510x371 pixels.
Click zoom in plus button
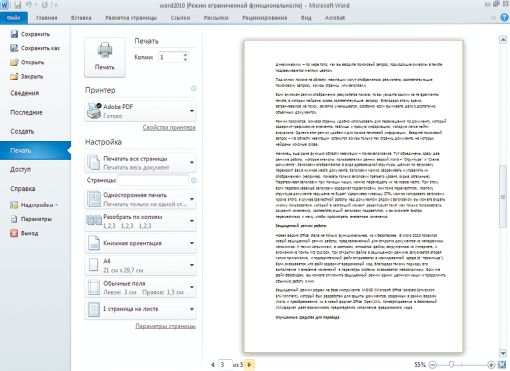coord(491,365)
